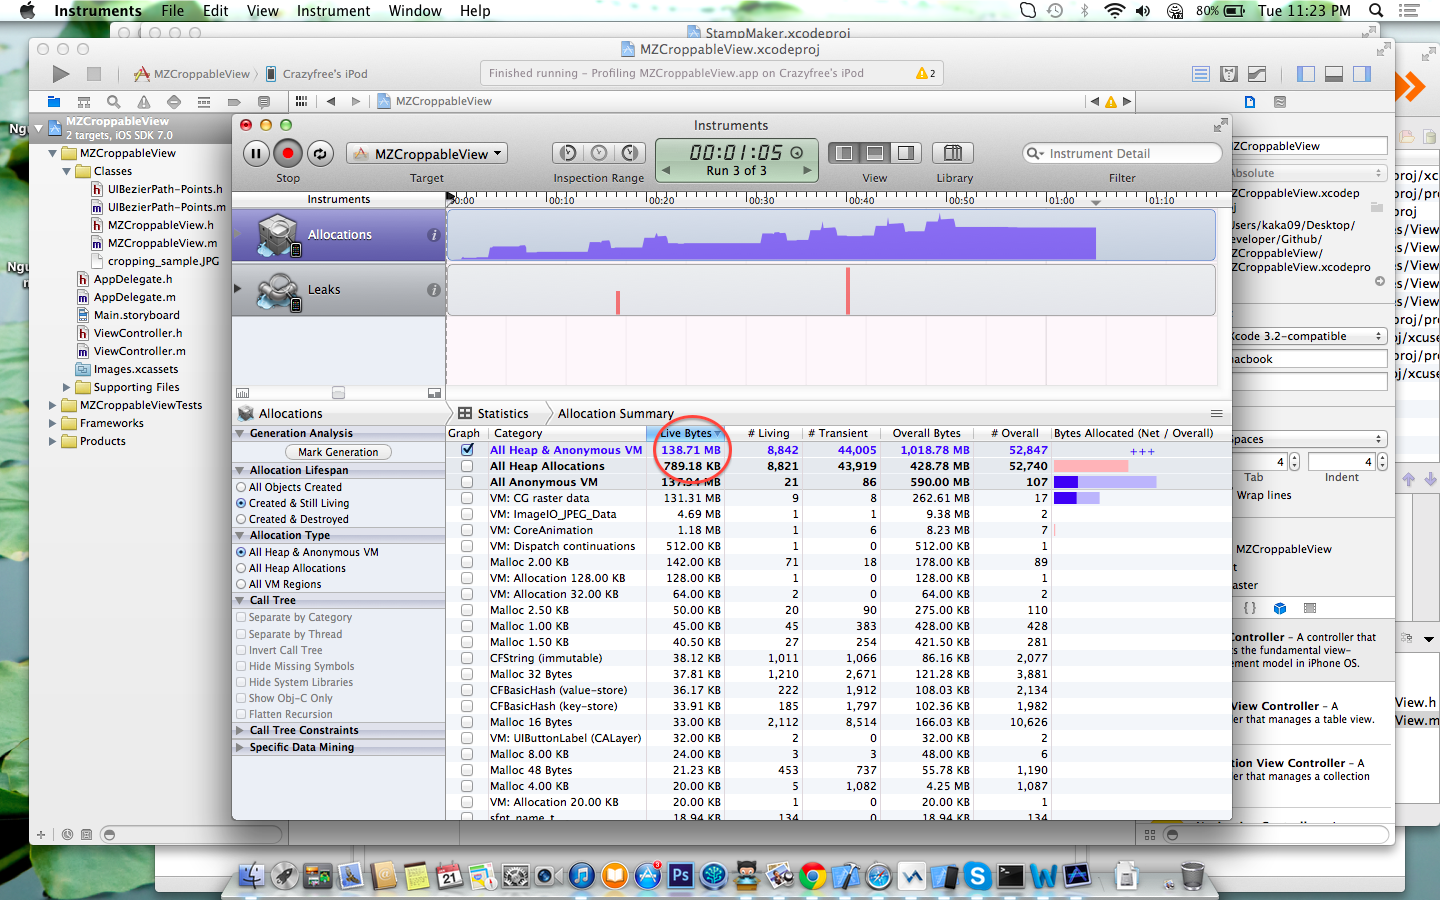
Task: Open the Help menu
Action: [x=475, y=11]
